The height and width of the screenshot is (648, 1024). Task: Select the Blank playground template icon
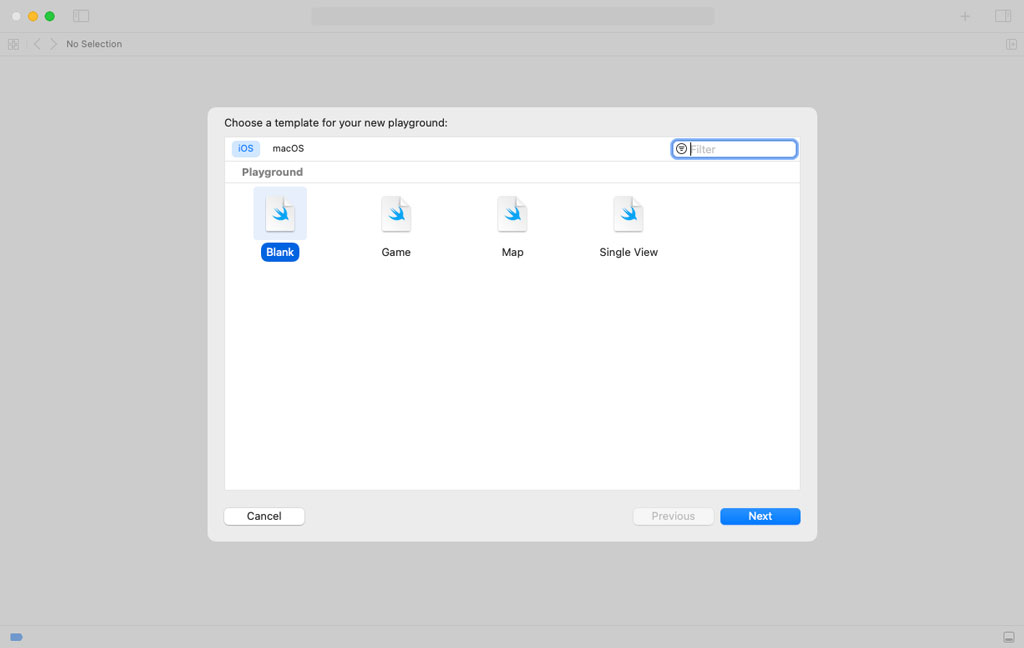click(280, 214)
